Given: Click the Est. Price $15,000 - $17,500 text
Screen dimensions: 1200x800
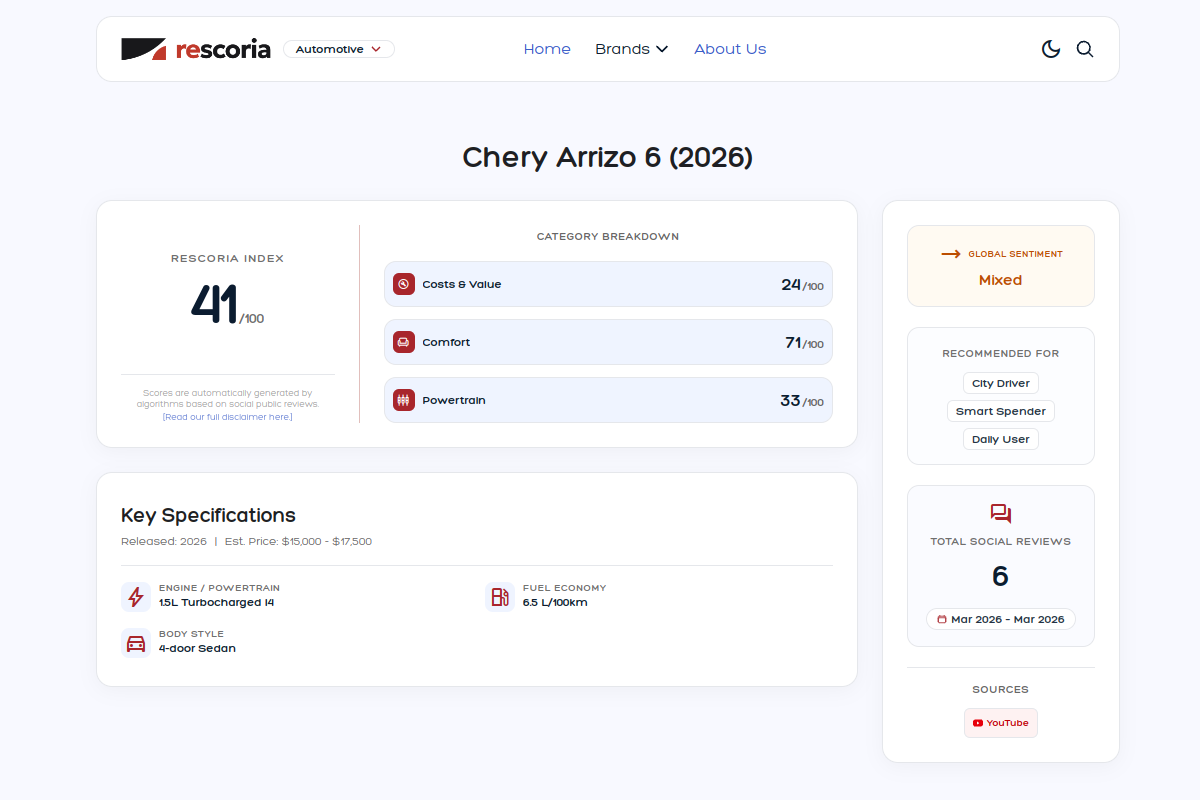Looking at the screenshot, I should [298, 541].
